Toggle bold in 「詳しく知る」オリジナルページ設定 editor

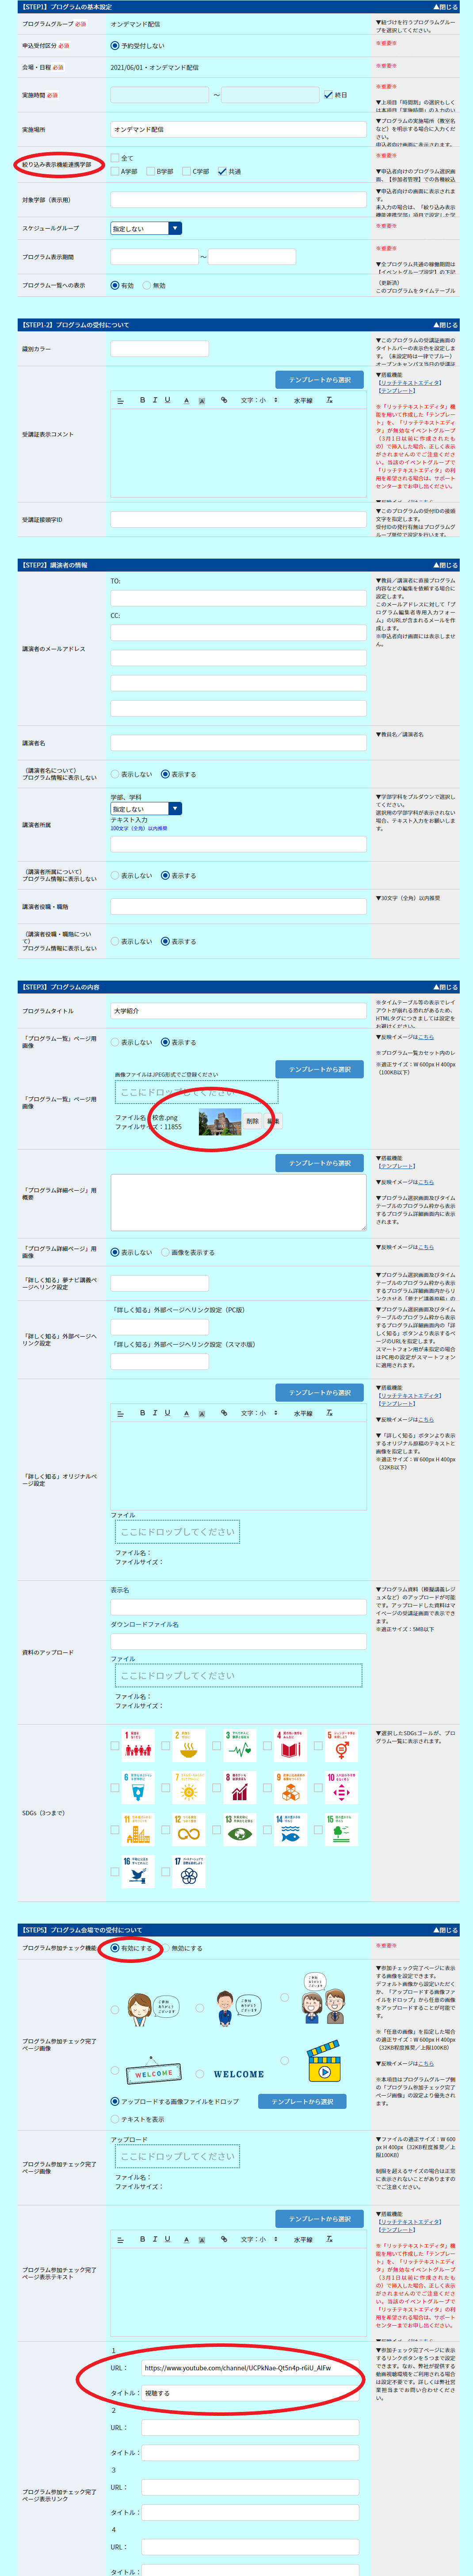[142, 1413]
